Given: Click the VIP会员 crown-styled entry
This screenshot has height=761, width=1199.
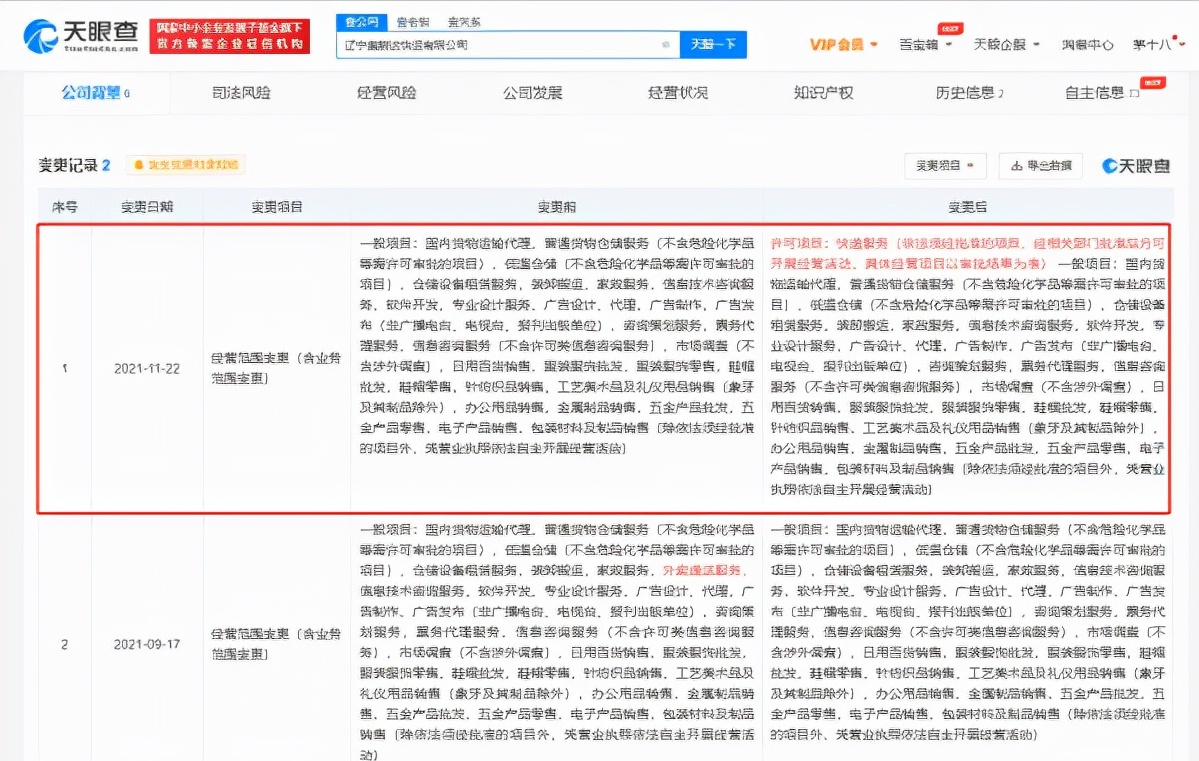Looking at the screenshot, I should point(838,45).
